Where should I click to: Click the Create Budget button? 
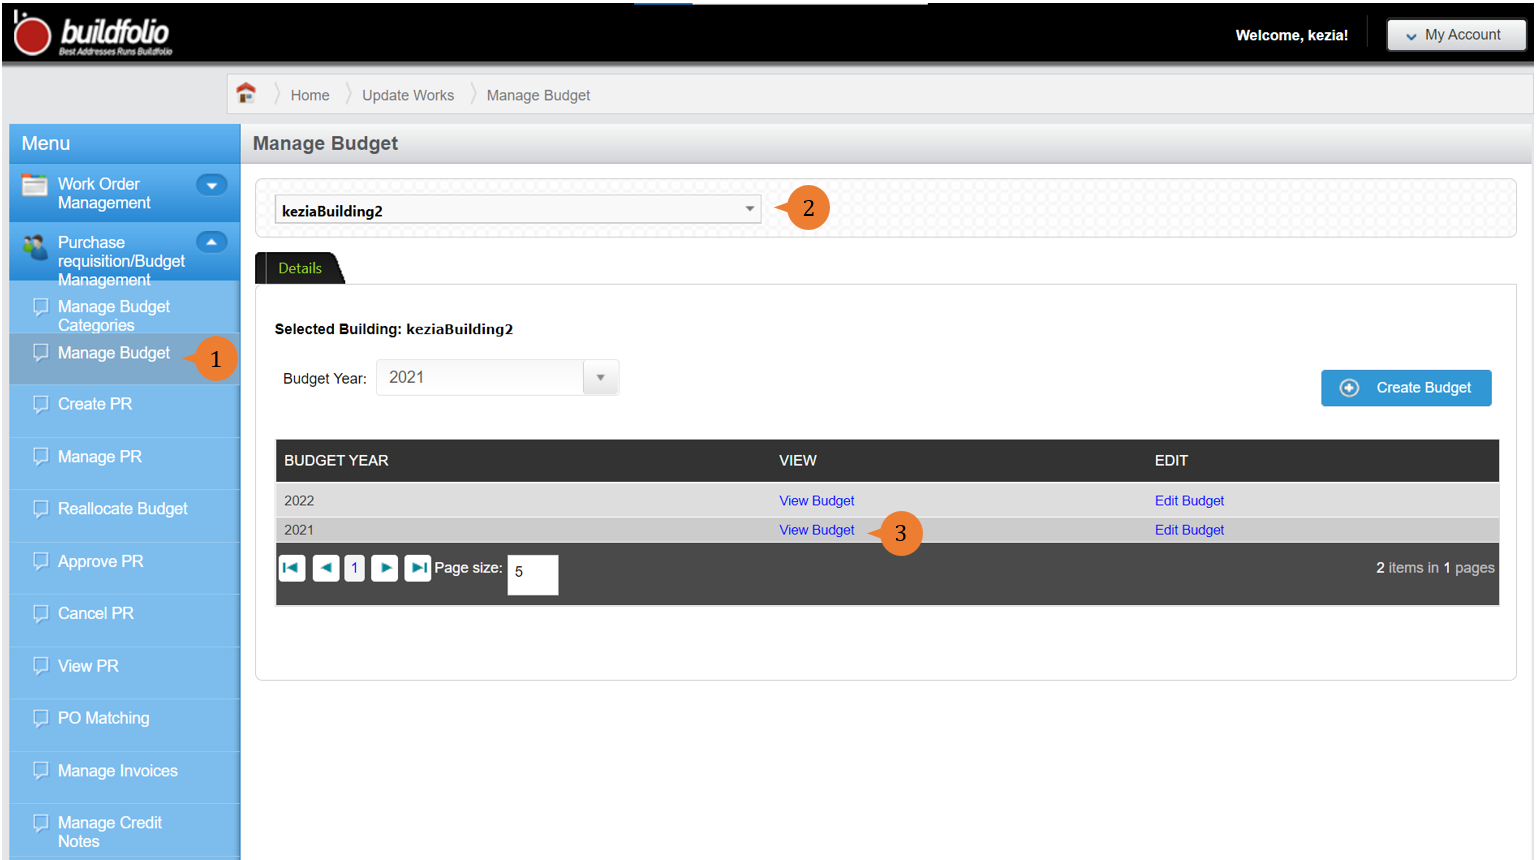[x=1406, y=388]
